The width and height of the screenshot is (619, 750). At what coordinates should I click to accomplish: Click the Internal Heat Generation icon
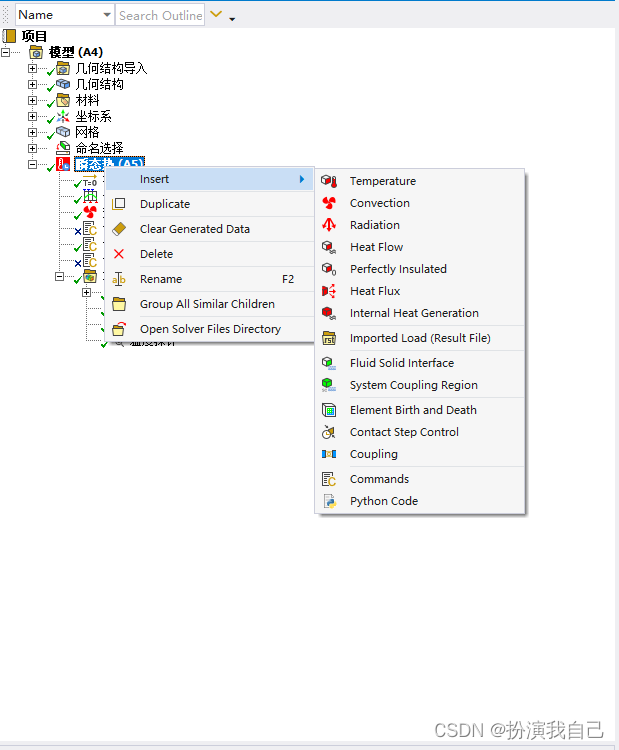(x=329, y=313)
